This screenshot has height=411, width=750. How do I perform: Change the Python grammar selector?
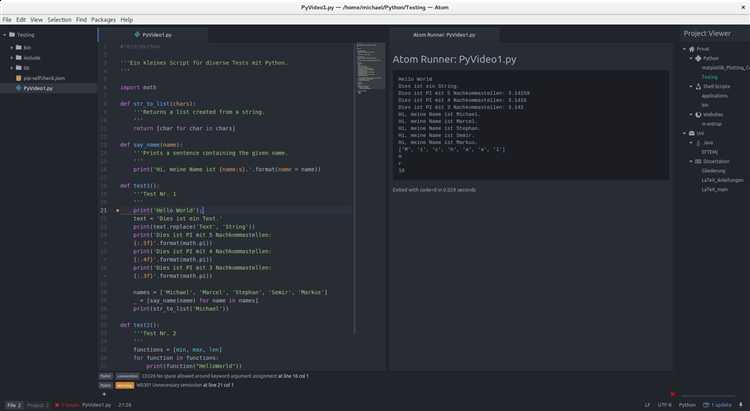(x=687, y=405)
